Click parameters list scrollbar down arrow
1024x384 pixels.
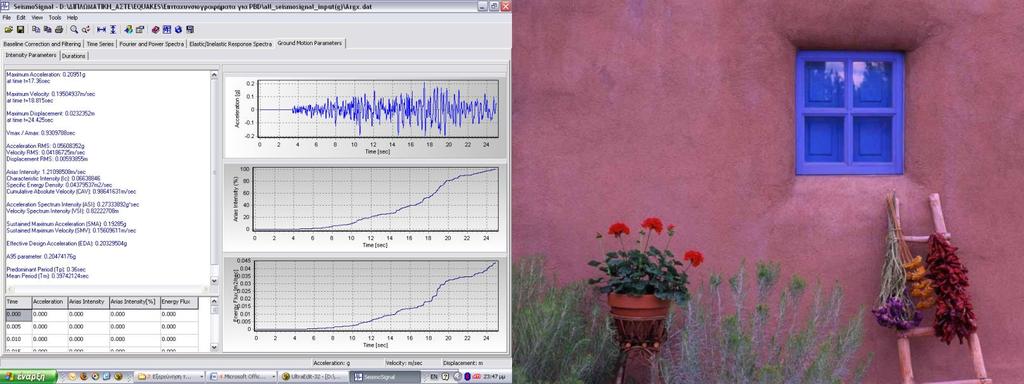coord(214,280)
